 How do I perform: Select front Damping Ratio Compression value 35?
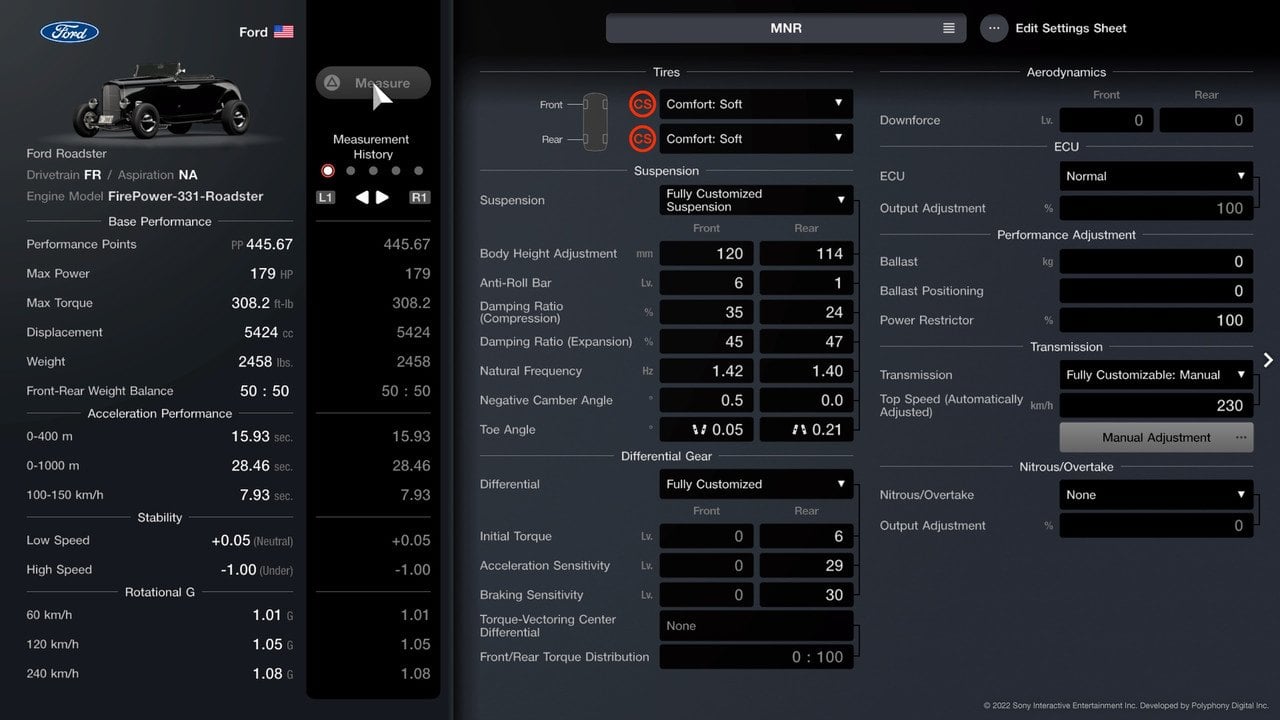click(706, 312)
